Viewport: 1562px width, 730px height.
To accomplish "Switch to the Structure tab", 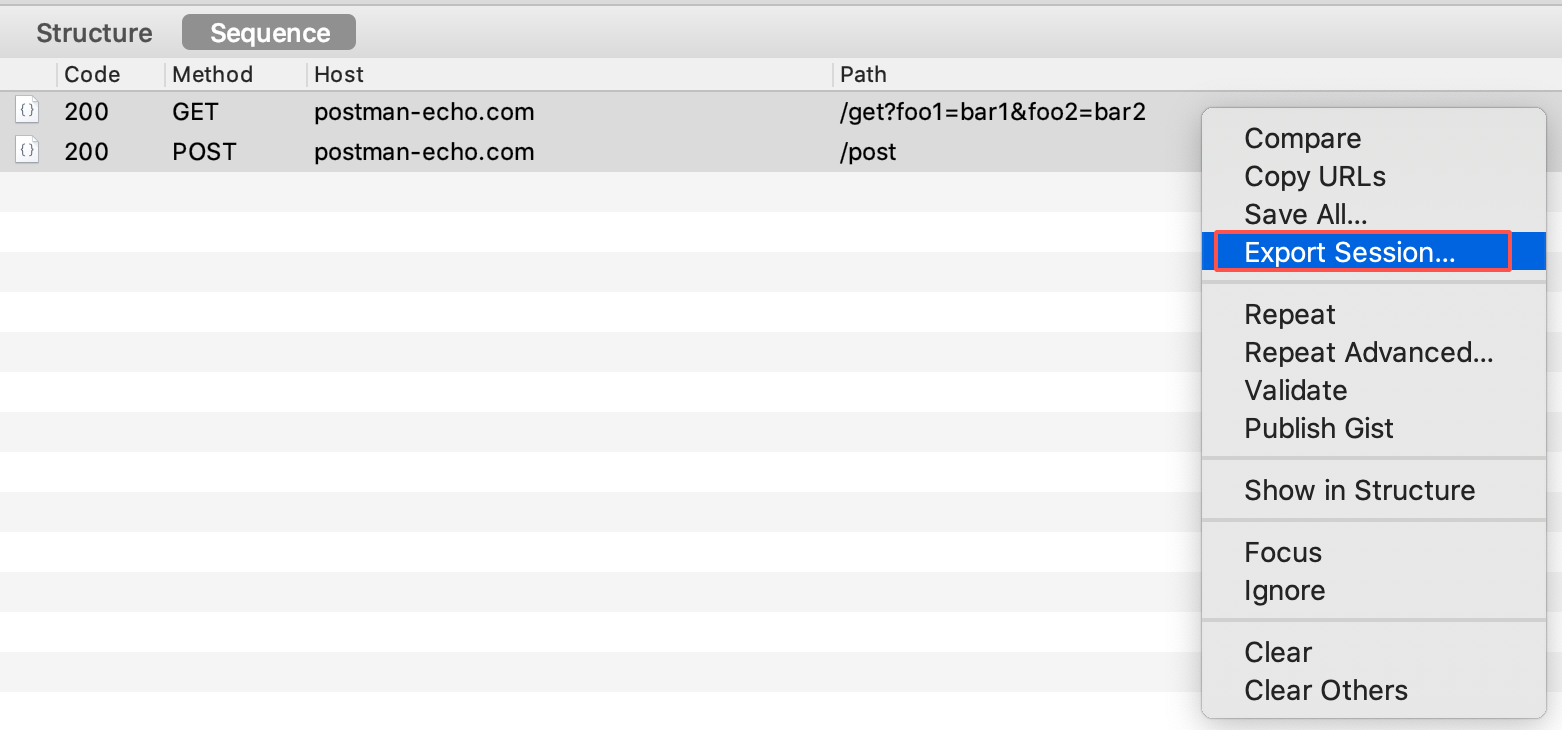I will click(x=94, y=33).
